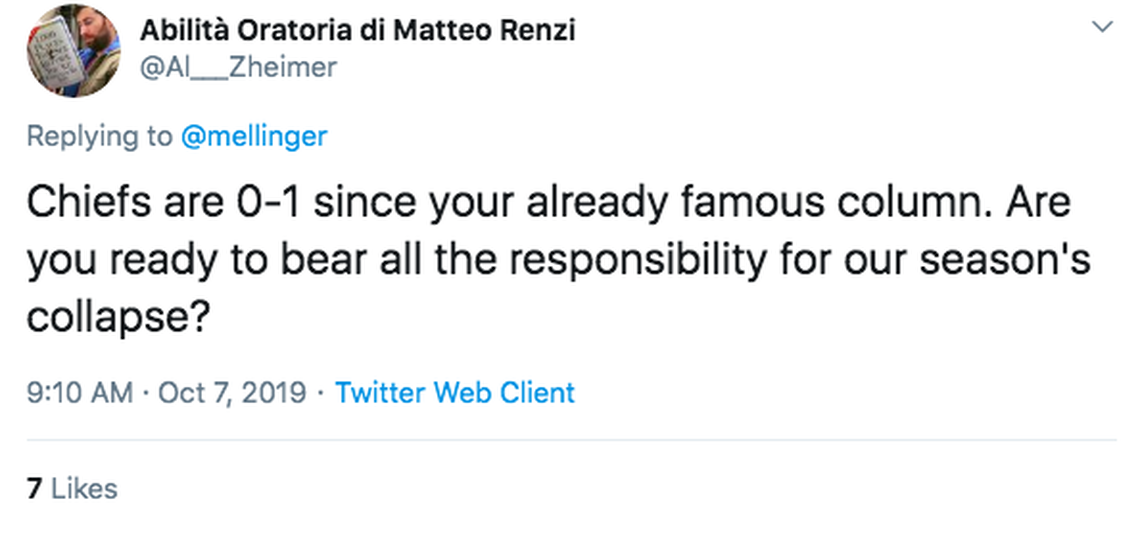Click the @Al___Zheimer handle
This screenshot has height=533, width=1140.
[238, 67]
